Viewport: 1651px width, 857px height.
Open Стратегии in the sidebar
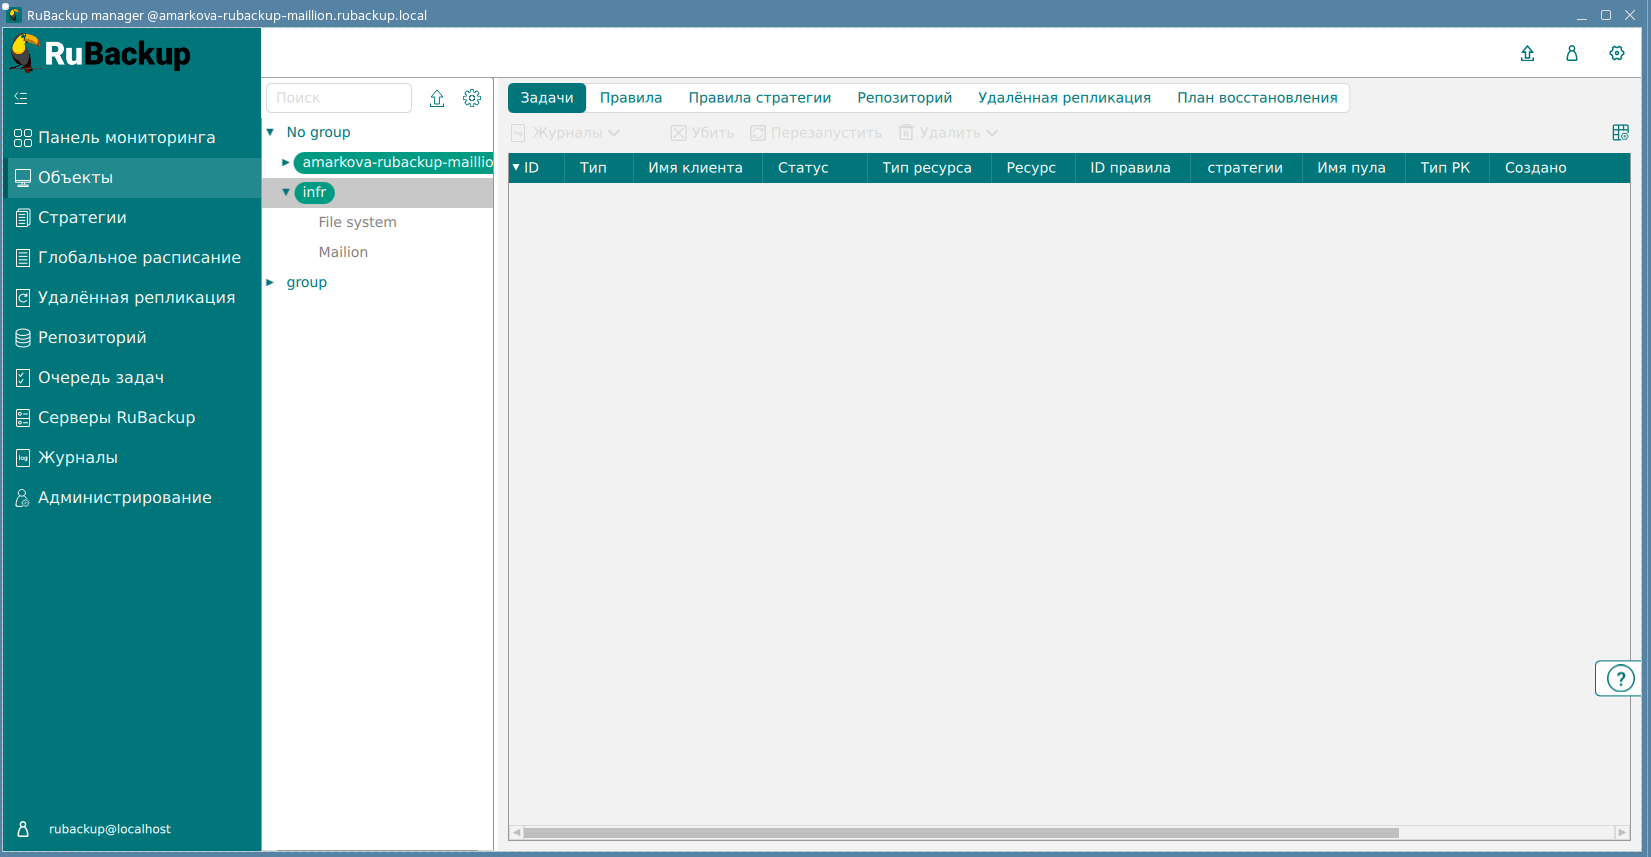point(82,218)
